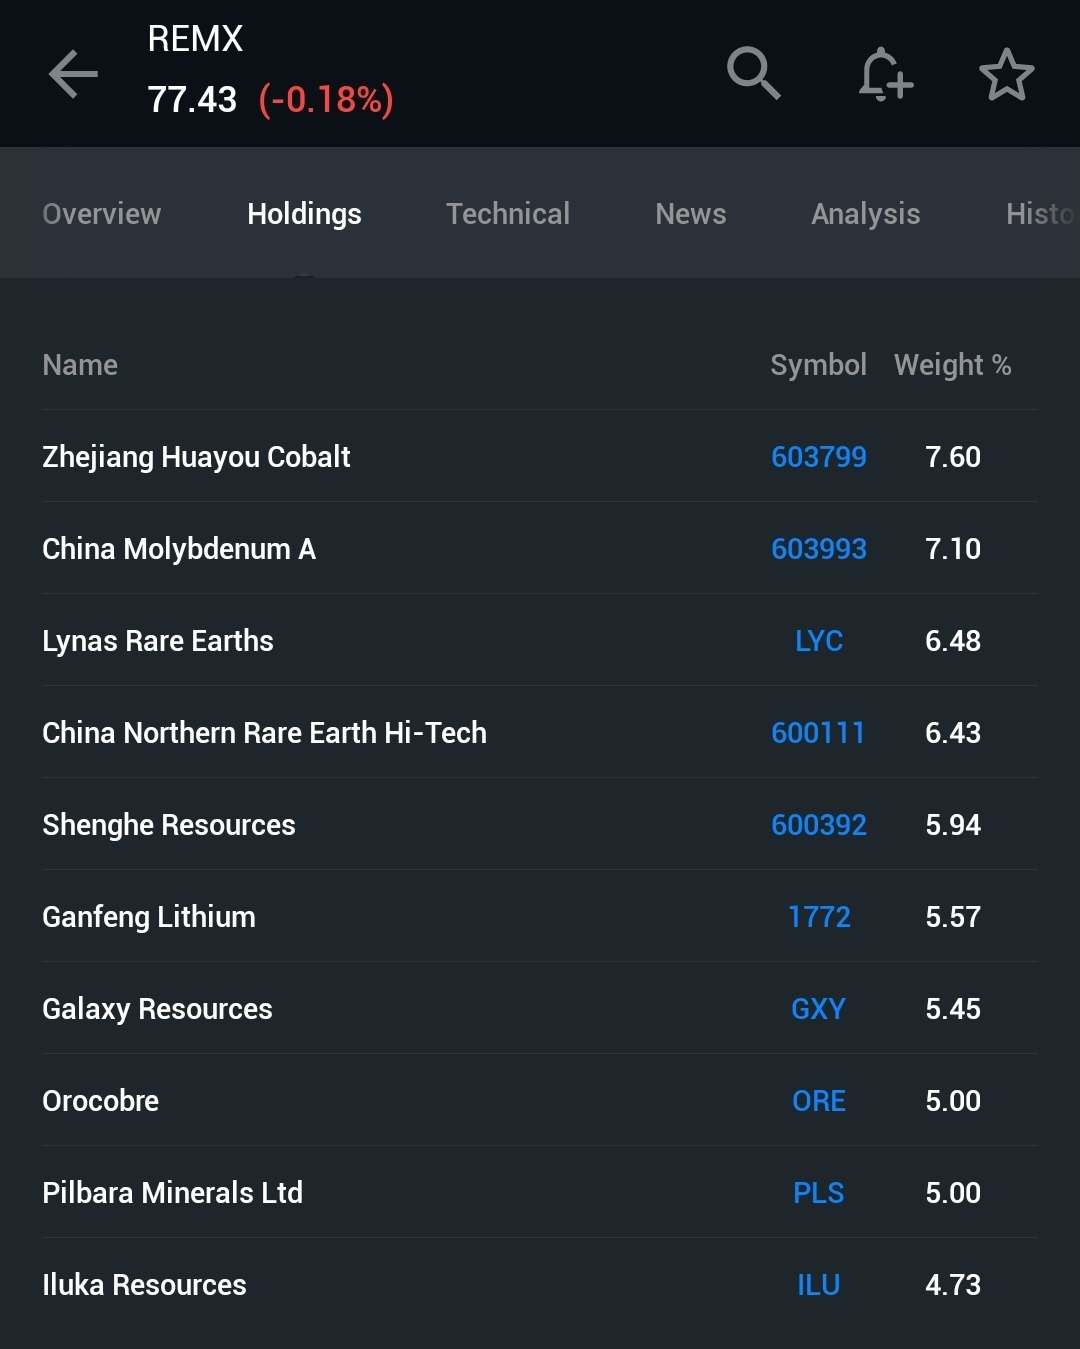This screenshot has width=1080, height=1349.
Task: Click the 77.43 price value
Action: pos(192,100)
